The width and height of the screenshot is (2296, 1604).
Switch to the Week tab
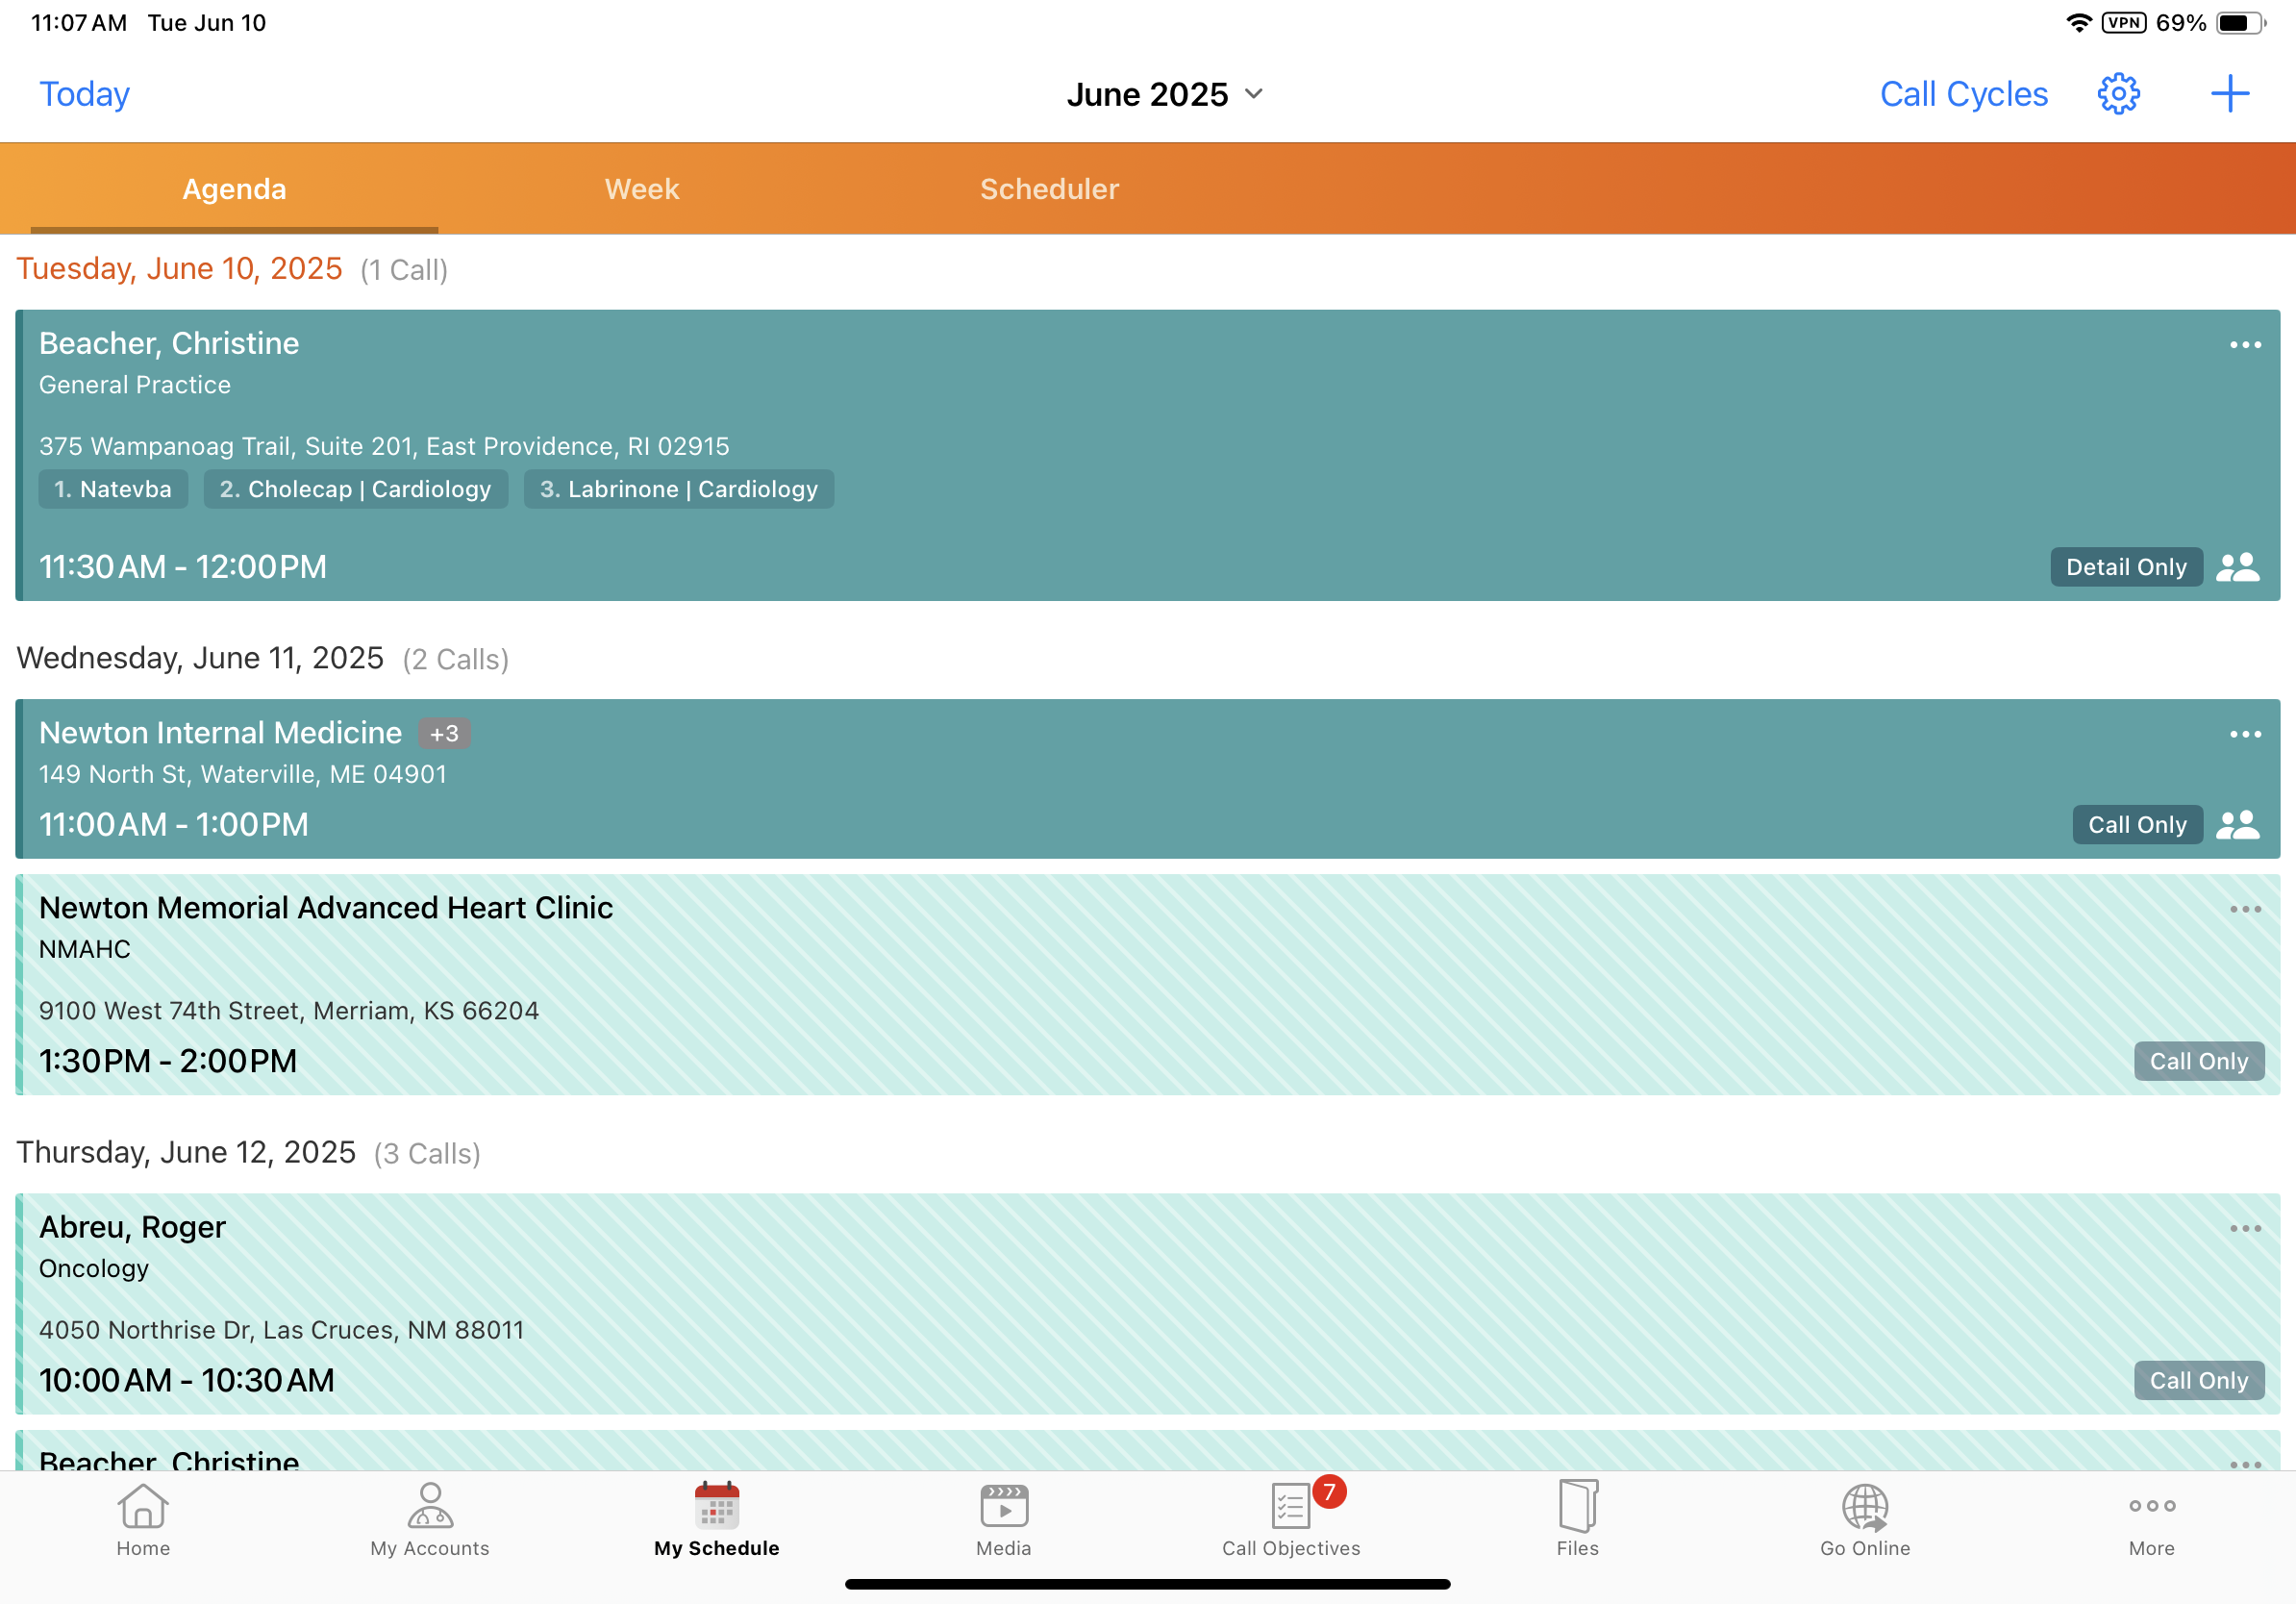click(641, 189)
